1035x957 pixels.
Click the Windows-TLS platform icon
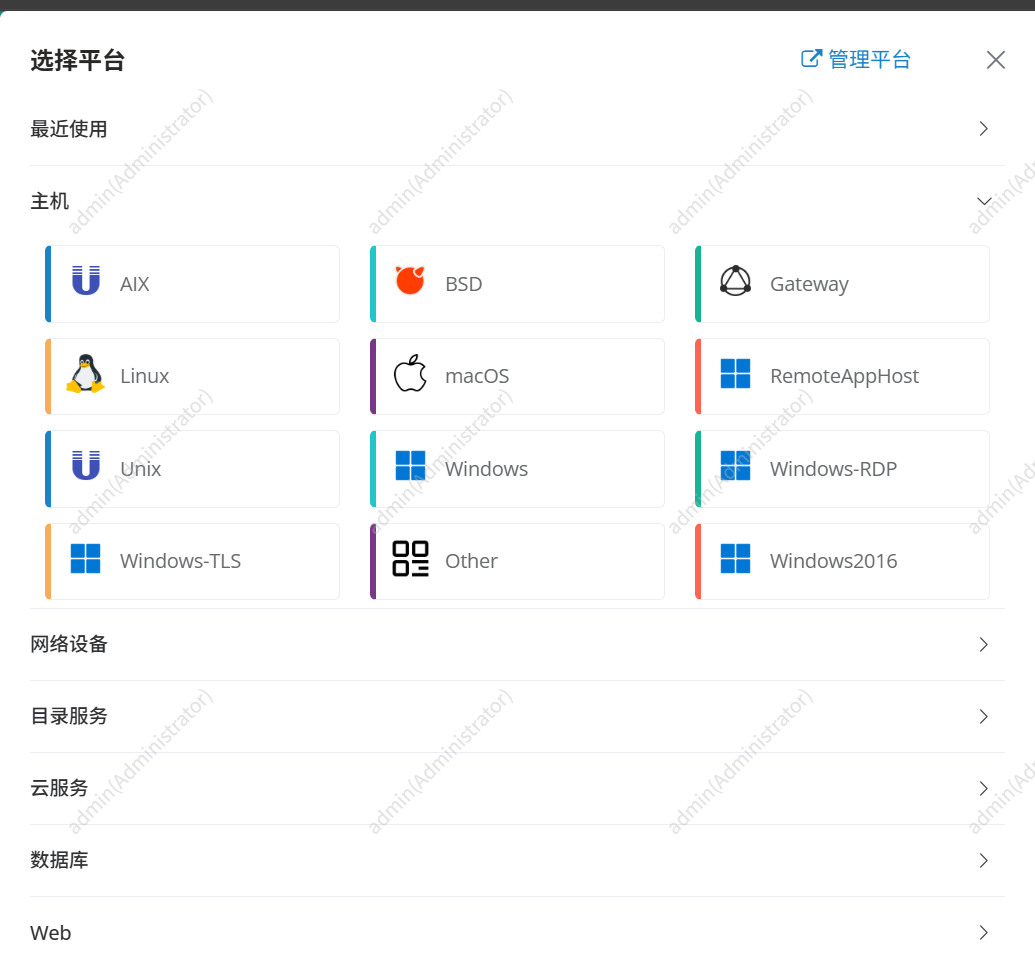[86, 559]
